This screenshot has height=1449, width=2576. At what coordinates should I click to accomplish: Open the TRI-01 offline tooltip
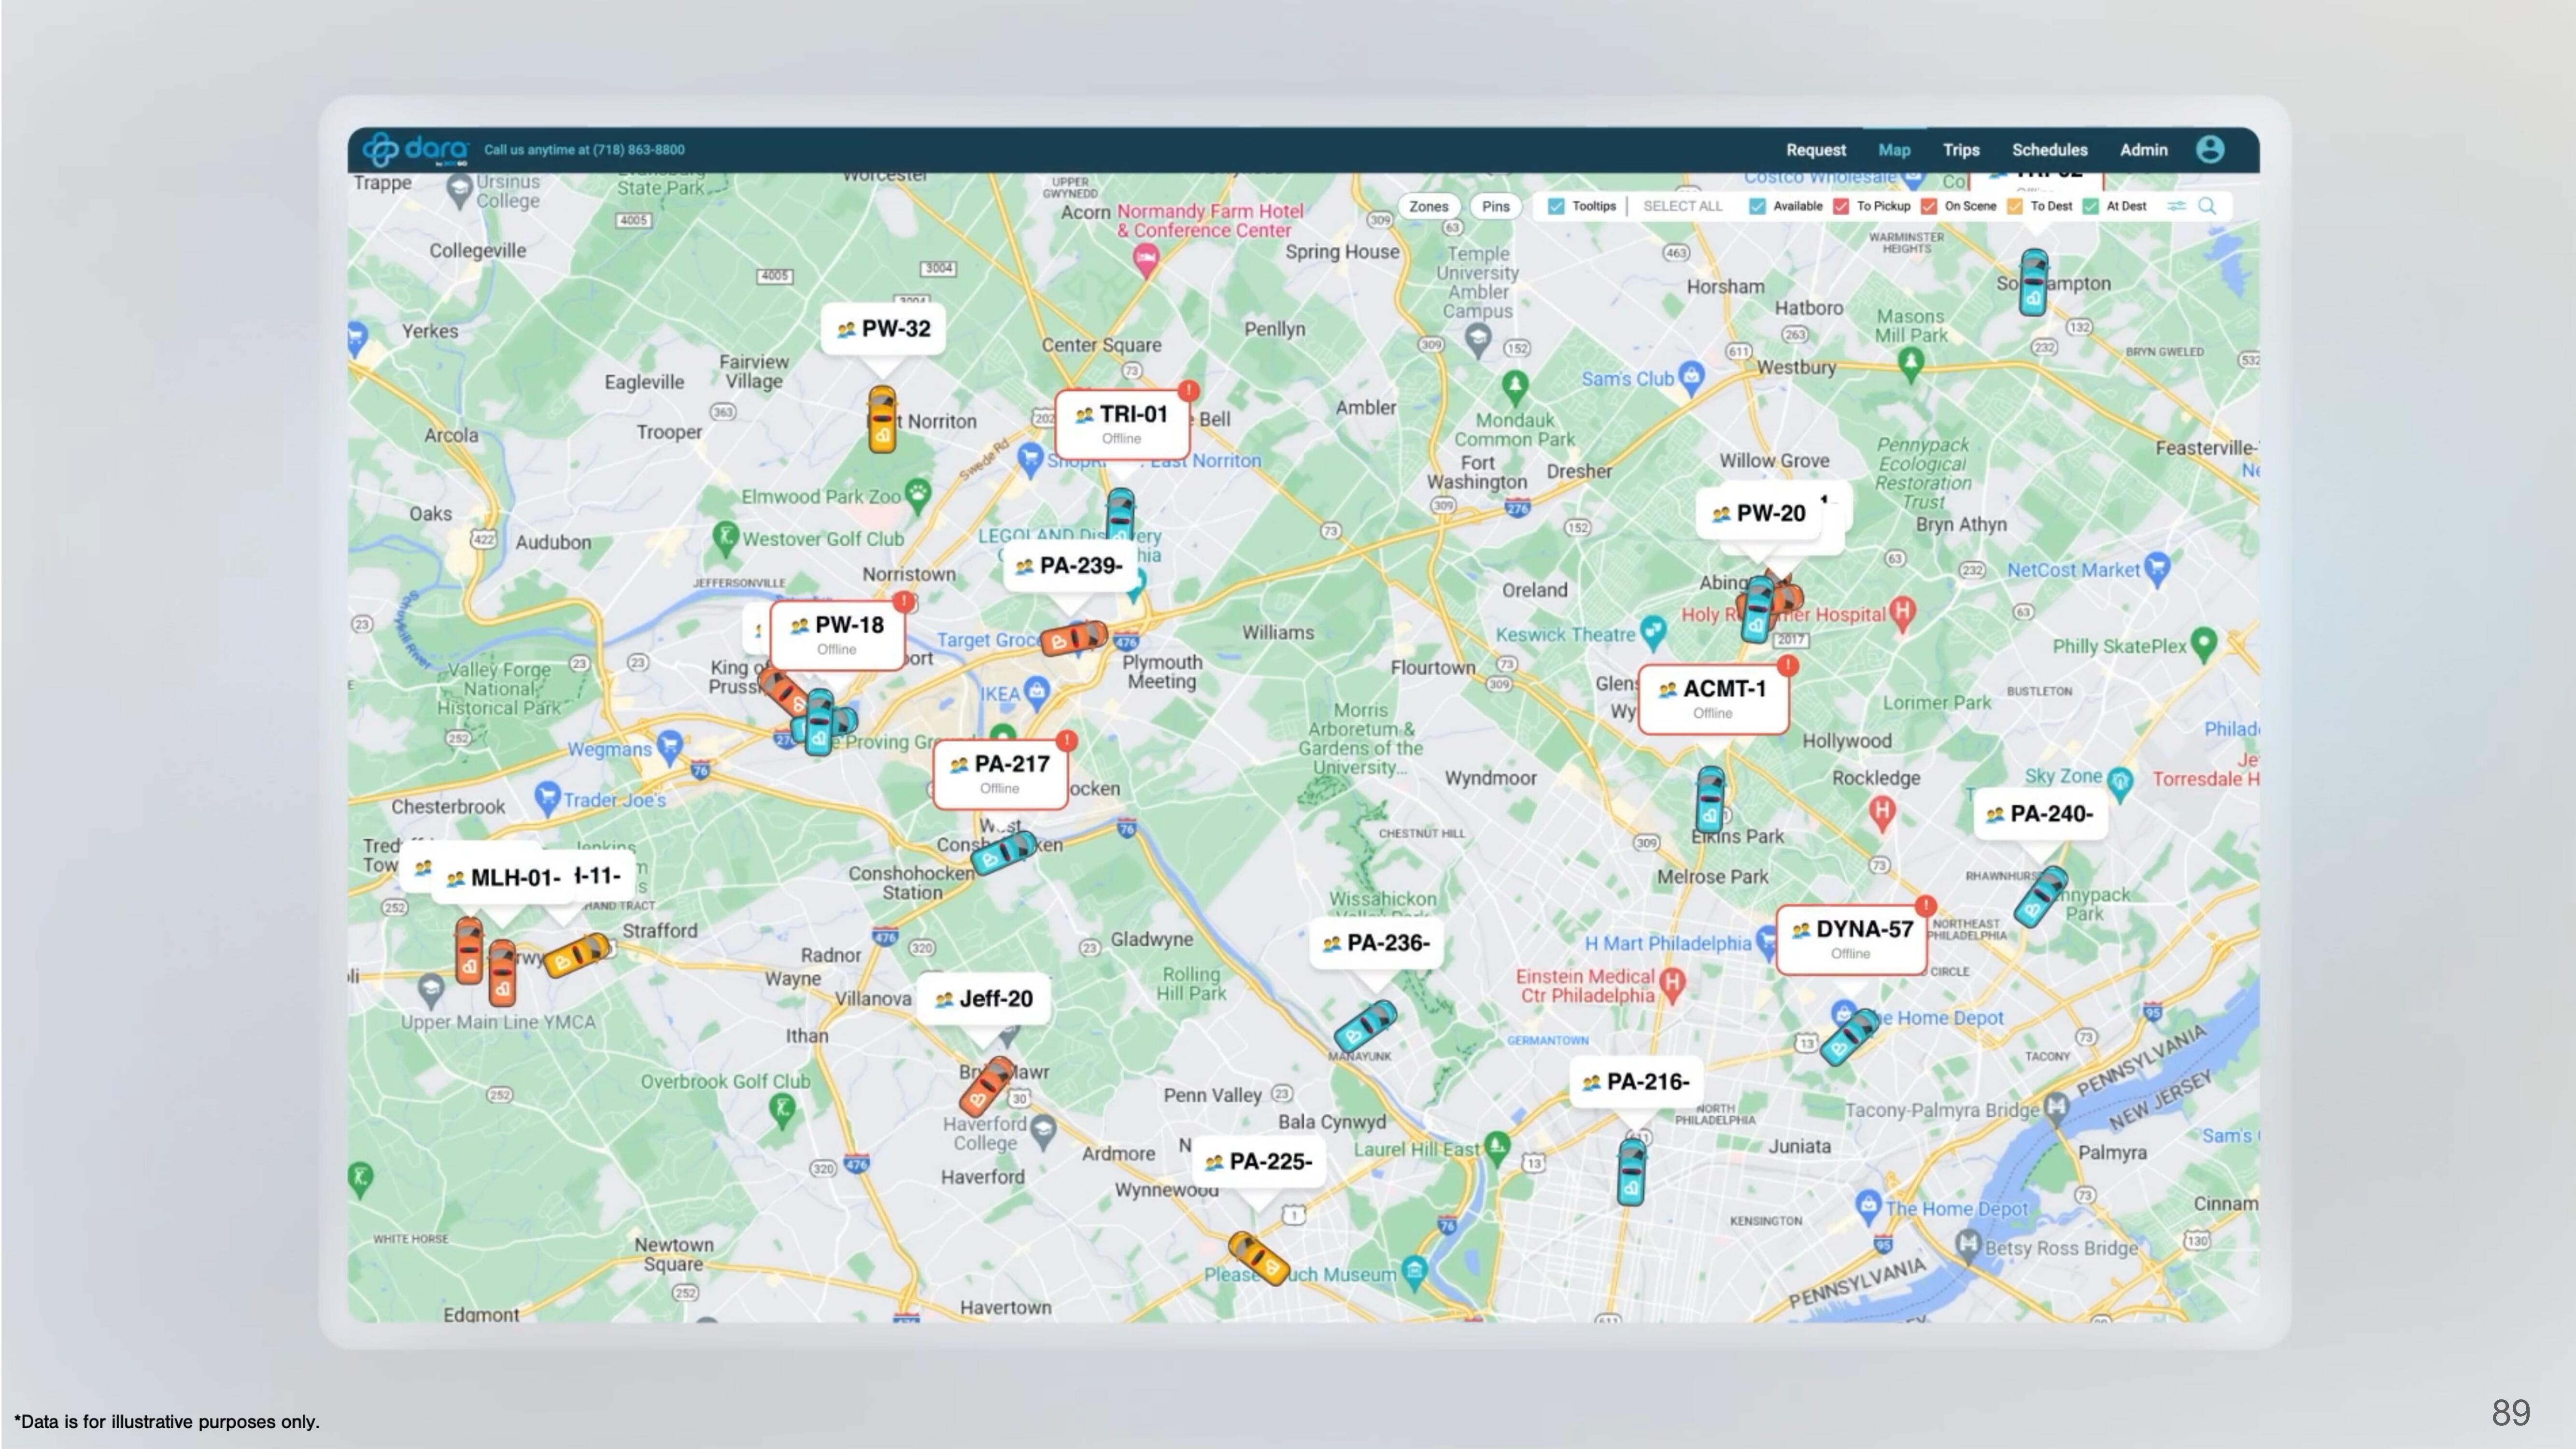pyautogui.click(x=1122, y=424)
